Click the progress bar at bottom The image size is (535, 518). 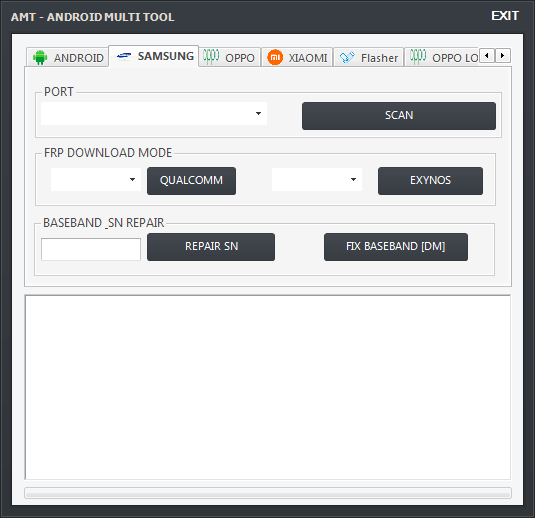[268, 493]
